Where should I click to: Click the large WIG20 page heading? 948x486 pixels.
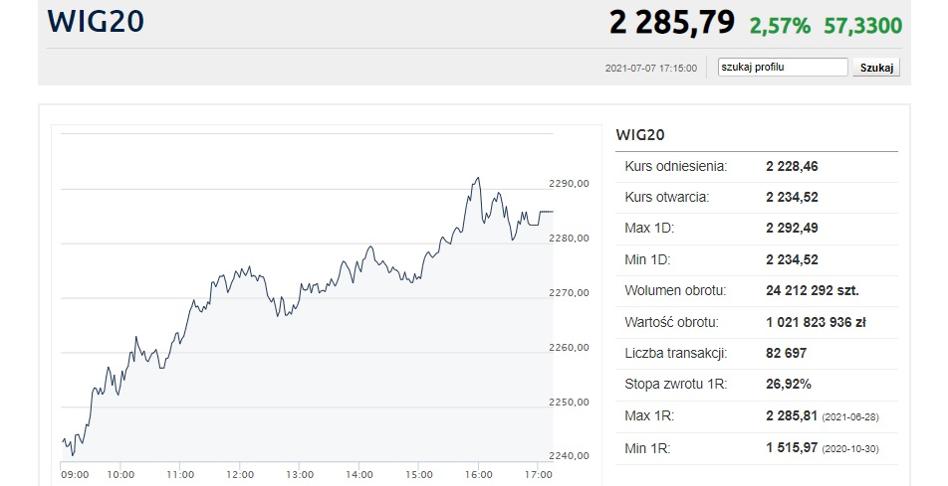coord(95,22)
